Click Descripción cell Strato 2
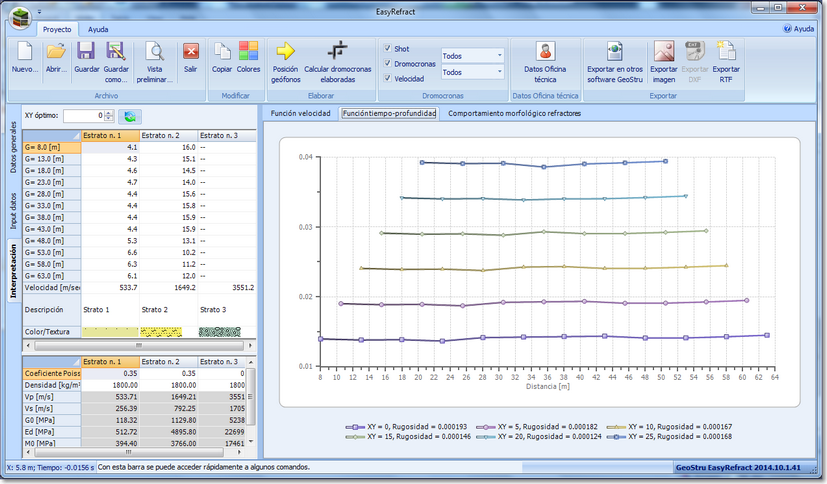The height and width of the screenshot is (484, 827). point(169,309)
